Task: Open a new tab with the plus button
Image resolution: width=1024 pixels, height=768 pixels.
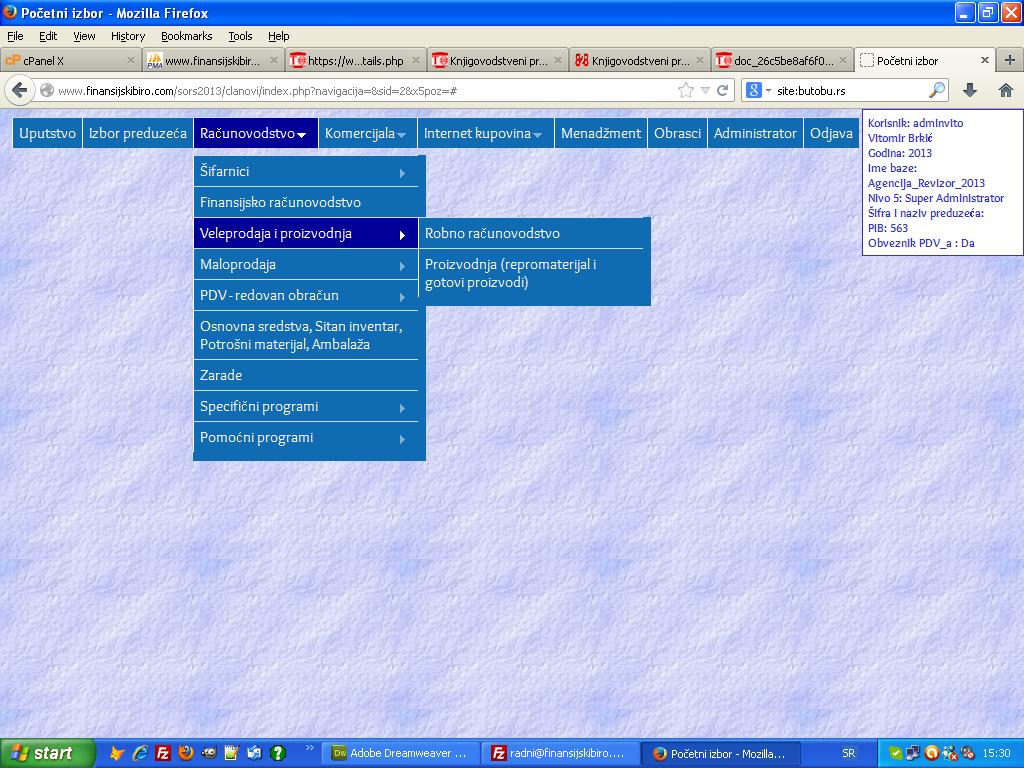Action: 1009,60
